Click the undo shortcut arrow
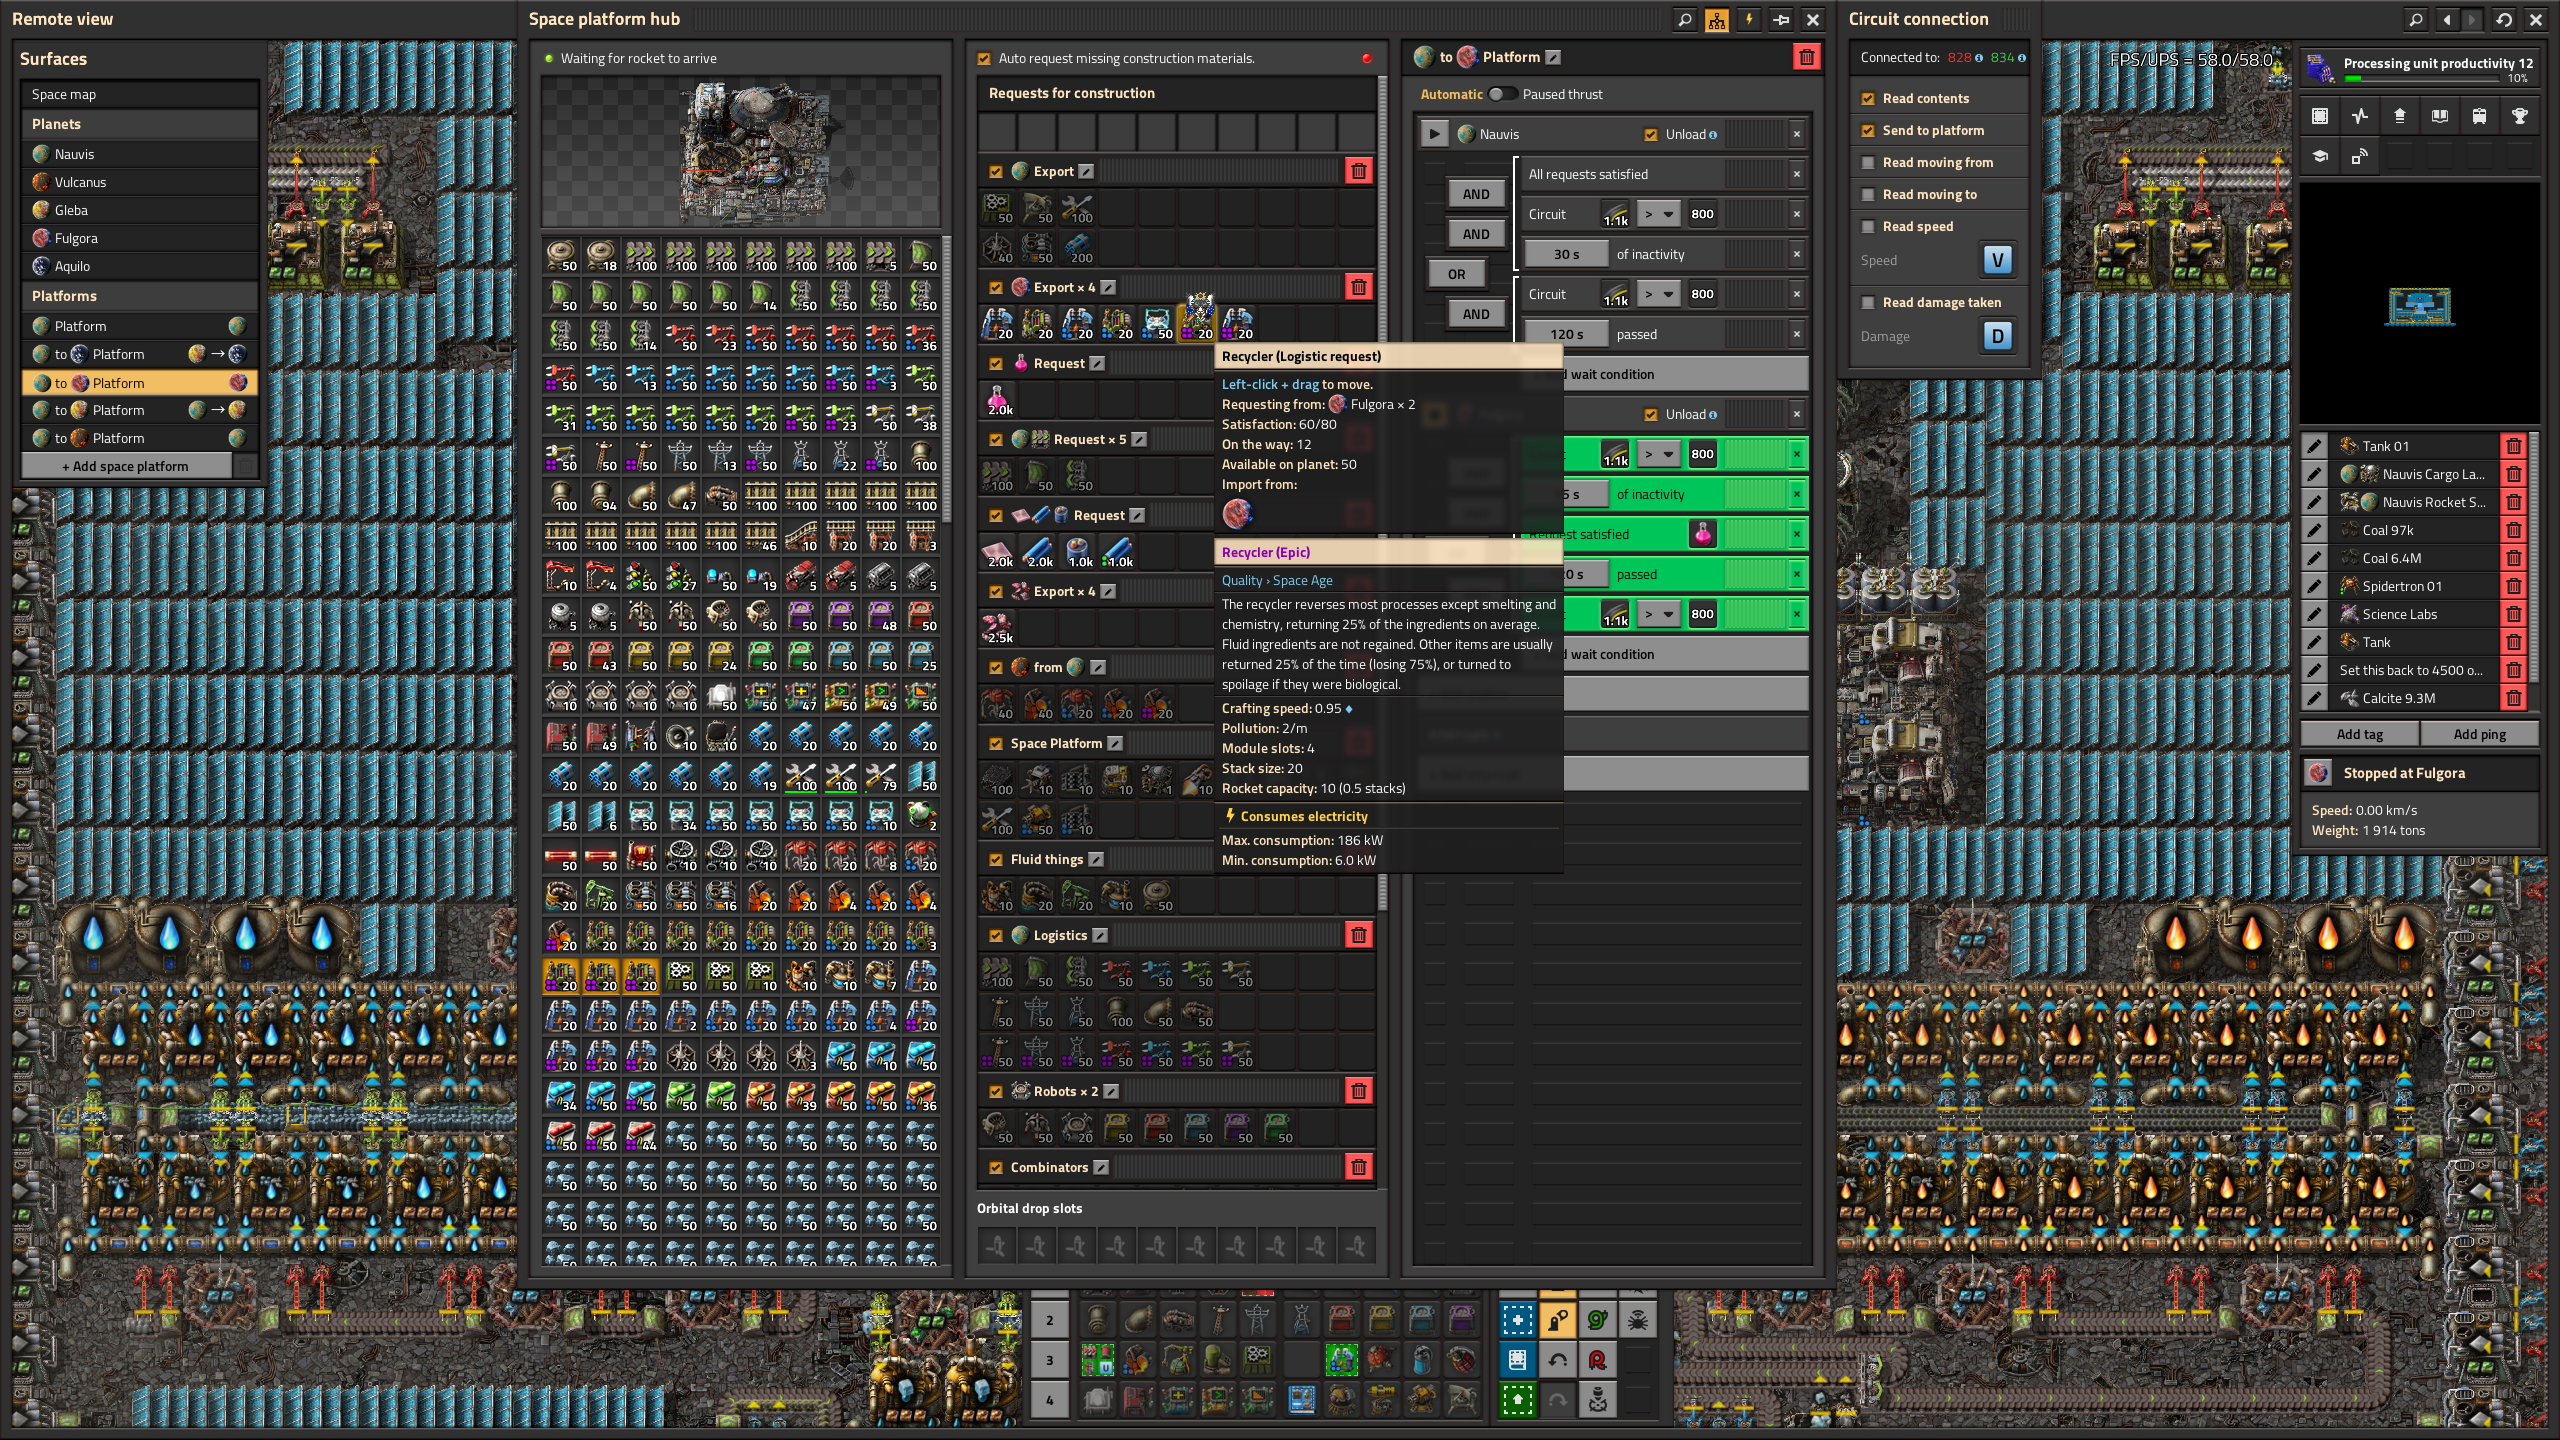The image size is (2560, 1440). click(1557, 1360)
